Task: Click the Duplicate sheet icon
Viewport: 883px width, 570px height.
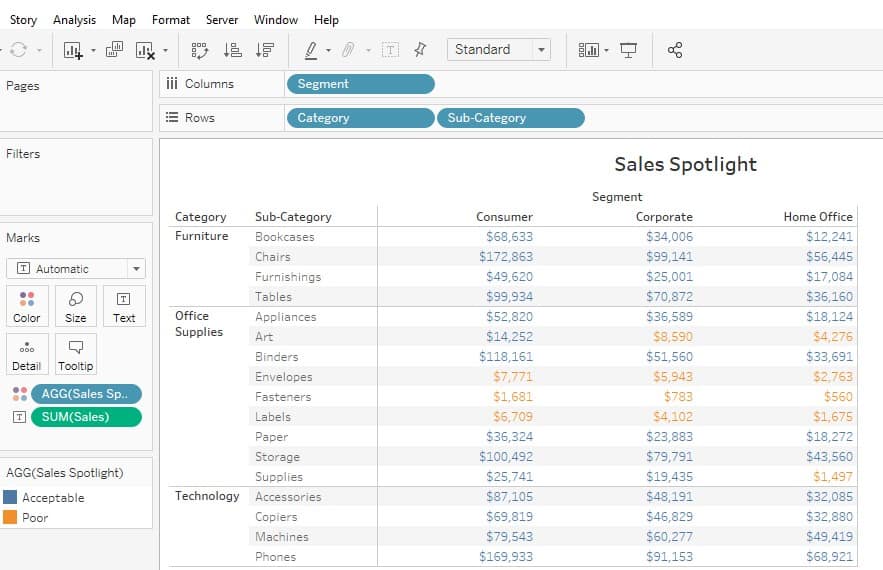Action: tap(114, 49)
